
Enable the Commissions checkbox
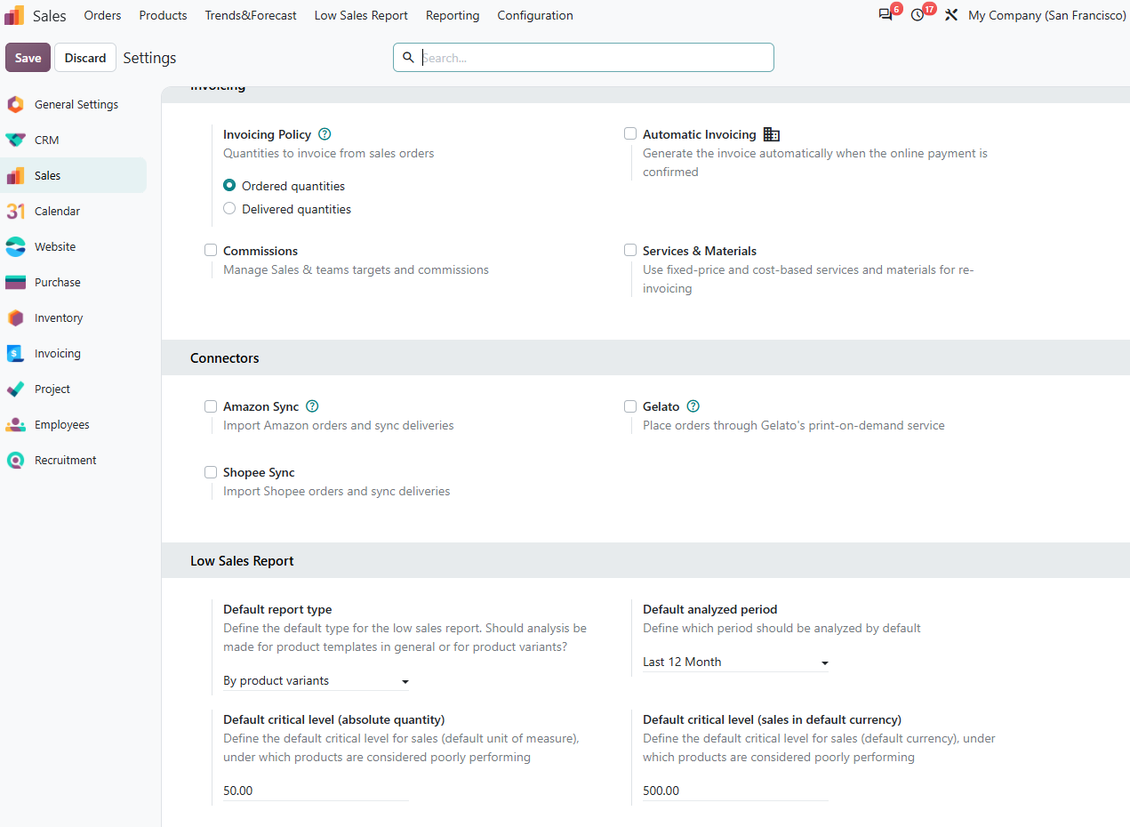point(210,250)
